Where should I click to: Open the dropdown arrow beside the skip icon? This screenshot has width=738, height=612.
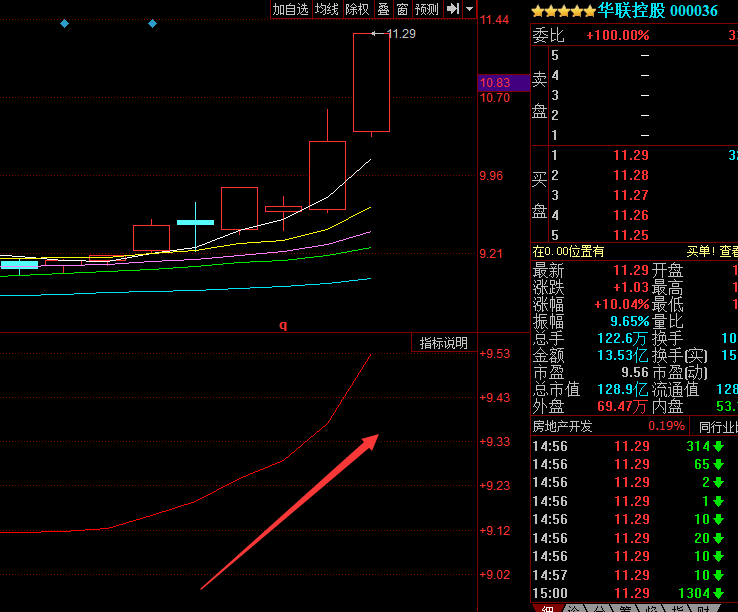coord(469,9)
